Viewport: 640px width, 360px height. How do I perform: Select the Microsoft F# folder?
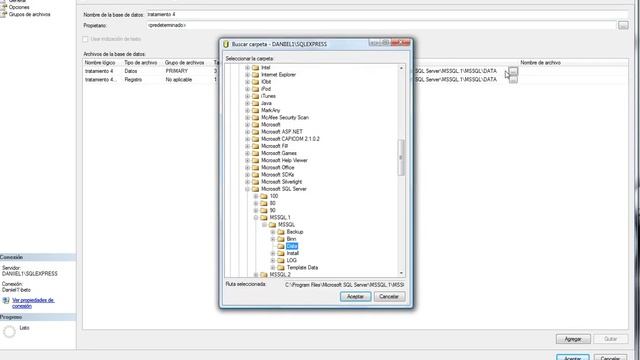tap(274, 146)
